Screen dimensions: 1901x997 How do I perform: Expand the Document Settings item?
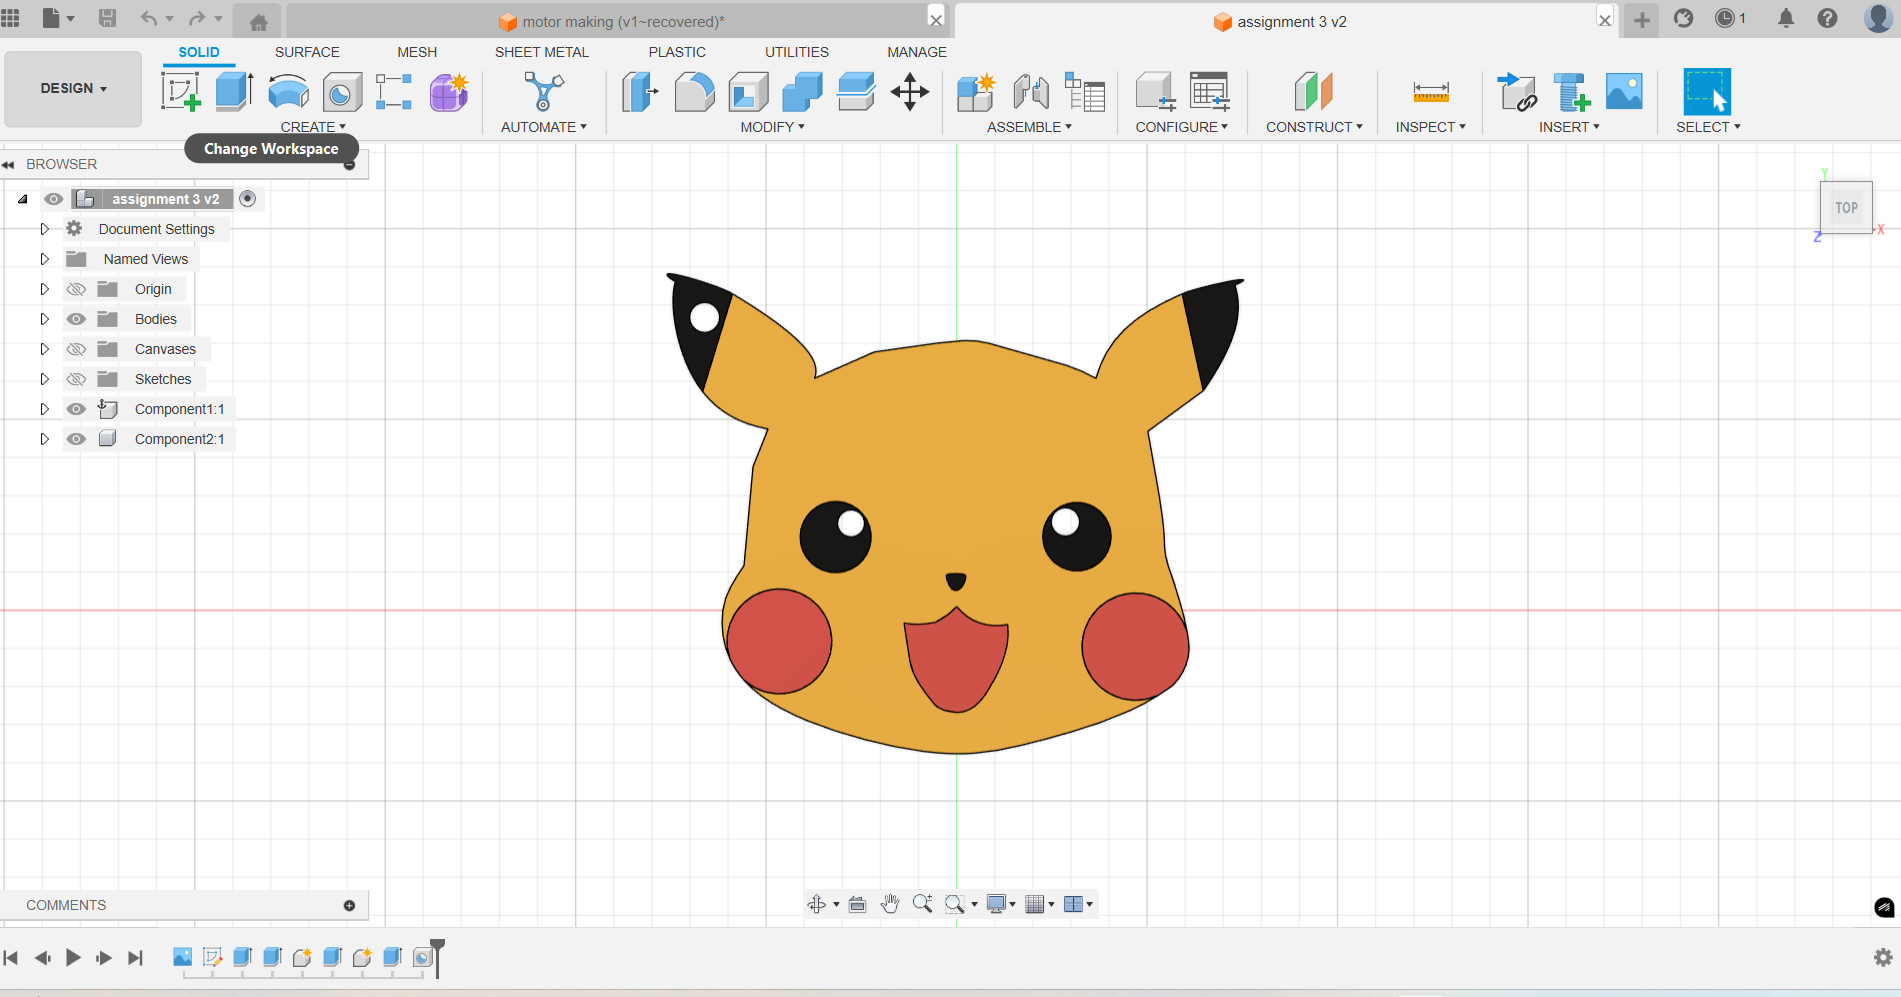click(44, 228)
